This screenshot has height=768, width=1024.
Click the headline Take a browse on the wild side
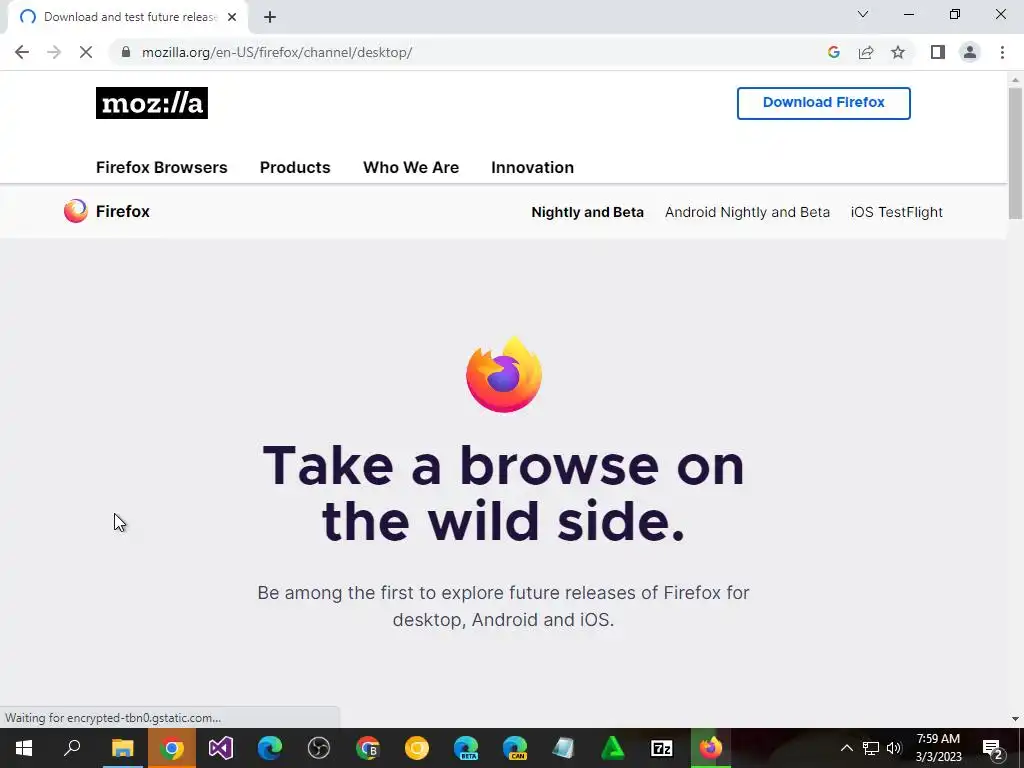pyautogui.click(x=504, y=494)
